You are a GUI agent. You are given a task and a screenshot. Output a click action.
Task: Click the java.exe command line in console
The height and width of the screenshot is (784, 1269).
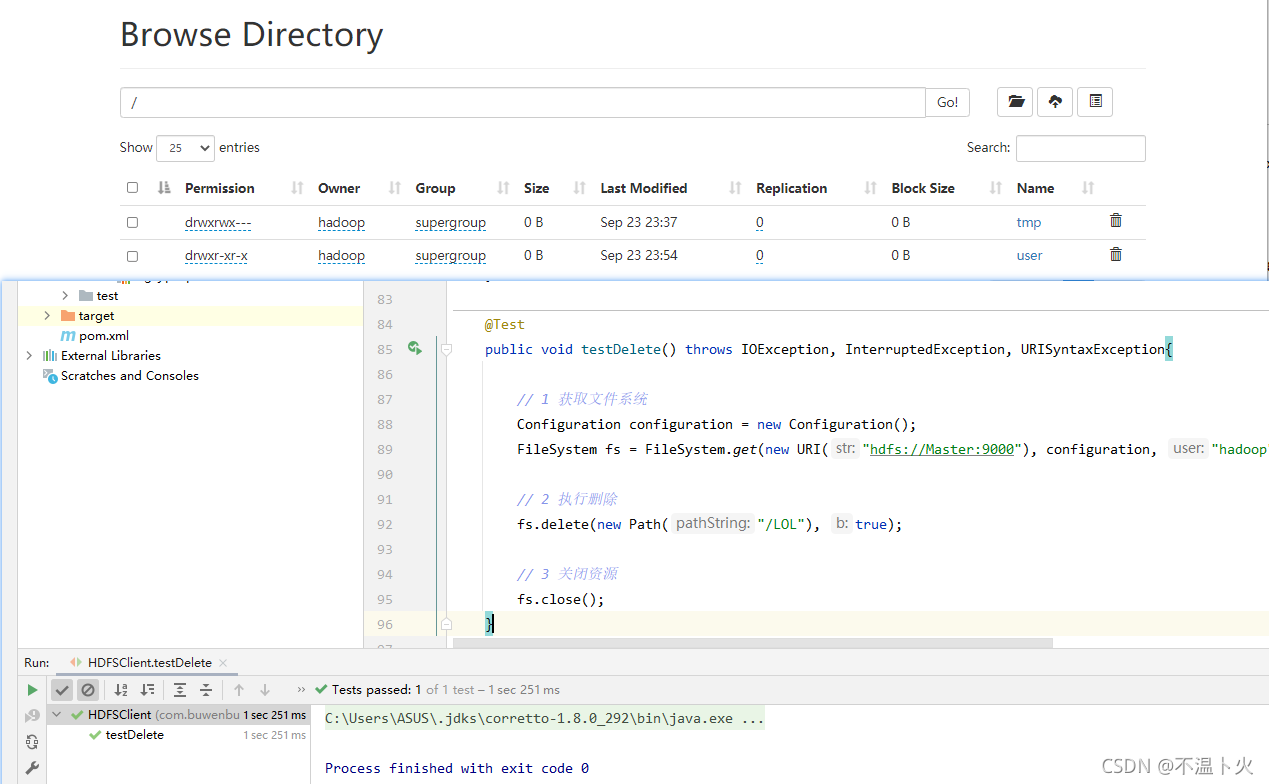(x=545, y=718)
